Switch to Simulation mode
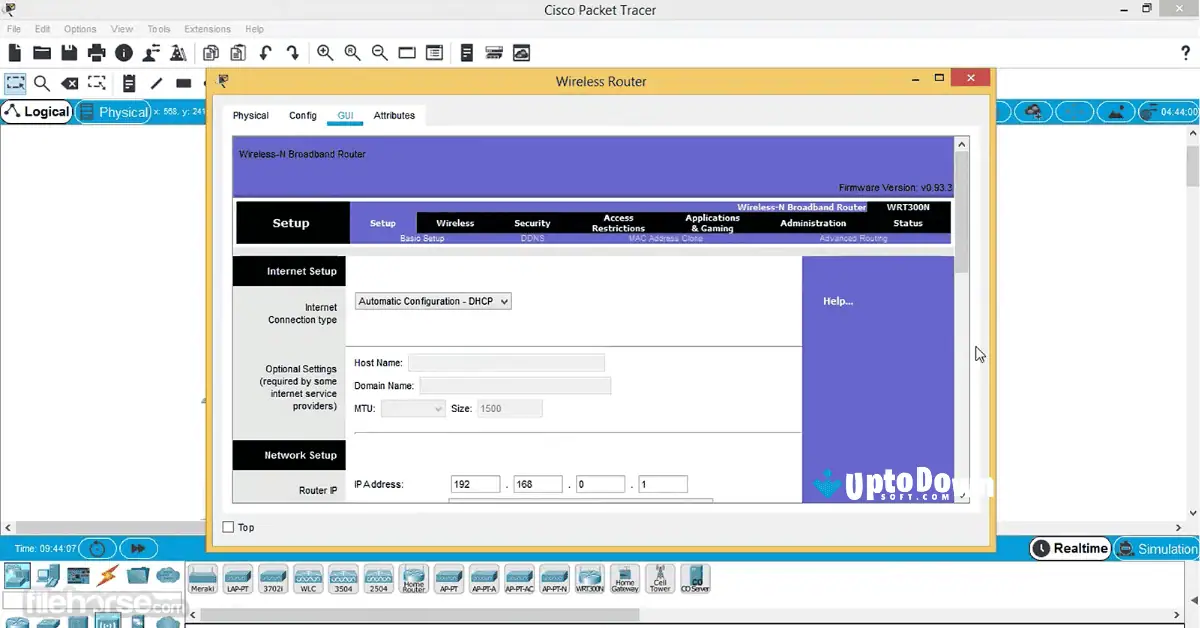1200x628 pixels. point(1157,548)
